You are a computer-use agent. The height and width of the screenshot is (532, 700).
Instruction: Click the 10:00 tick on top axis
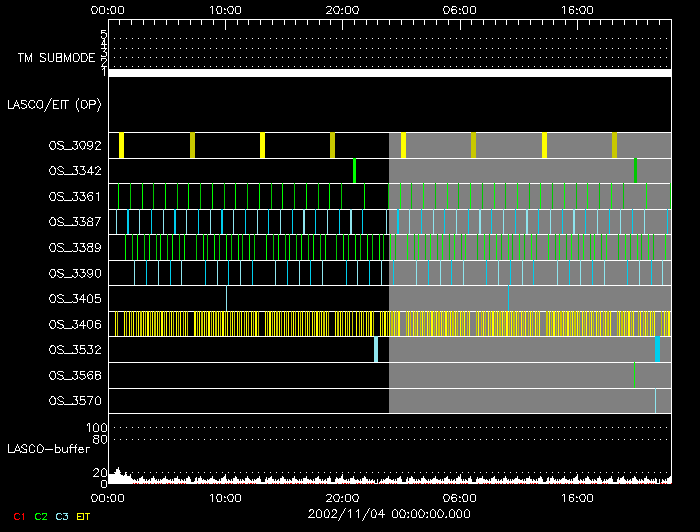(226, 10)
